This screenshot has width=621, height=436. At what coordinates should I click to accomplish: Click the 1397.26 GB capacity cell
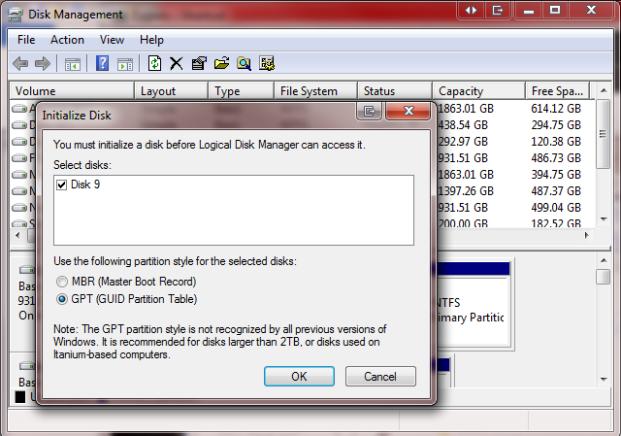[x=466, y=191]
